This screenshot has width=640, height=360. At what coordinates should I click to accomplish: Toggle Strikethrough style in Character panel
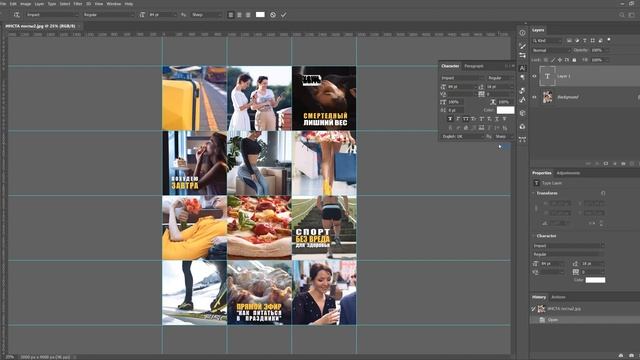click(504, 119)
